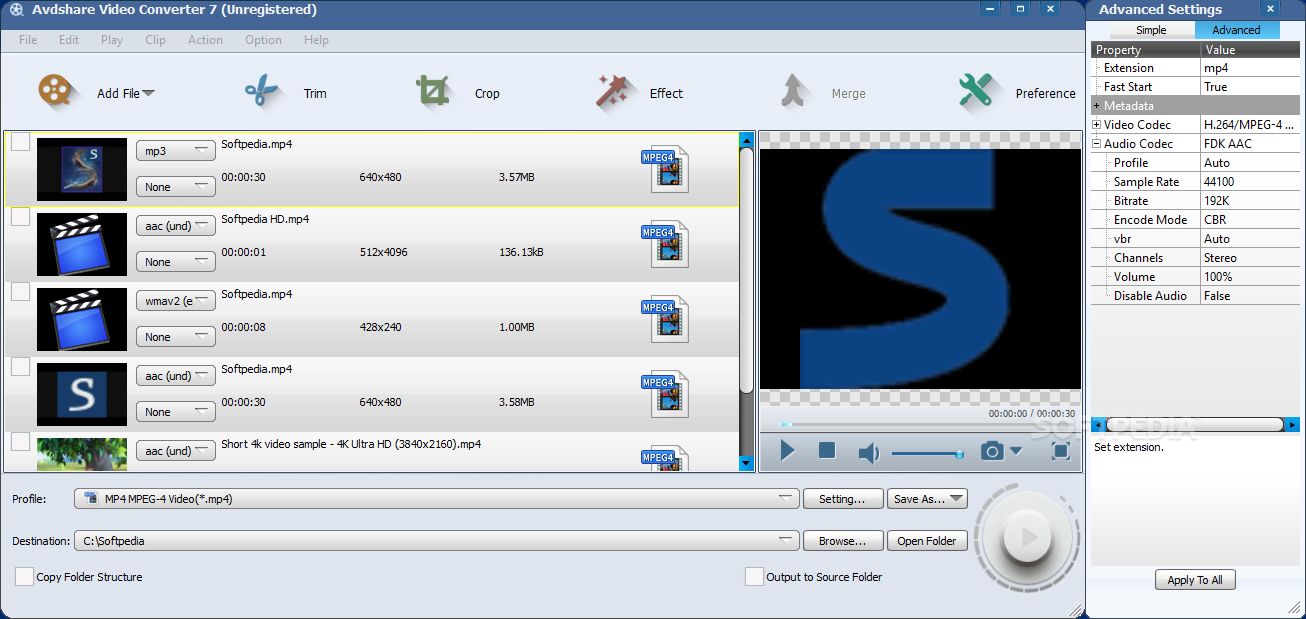Image resolution: width=1306 pixels, height=619 pixels.
Task: Open the Help menu
Action: pos(316,40)
